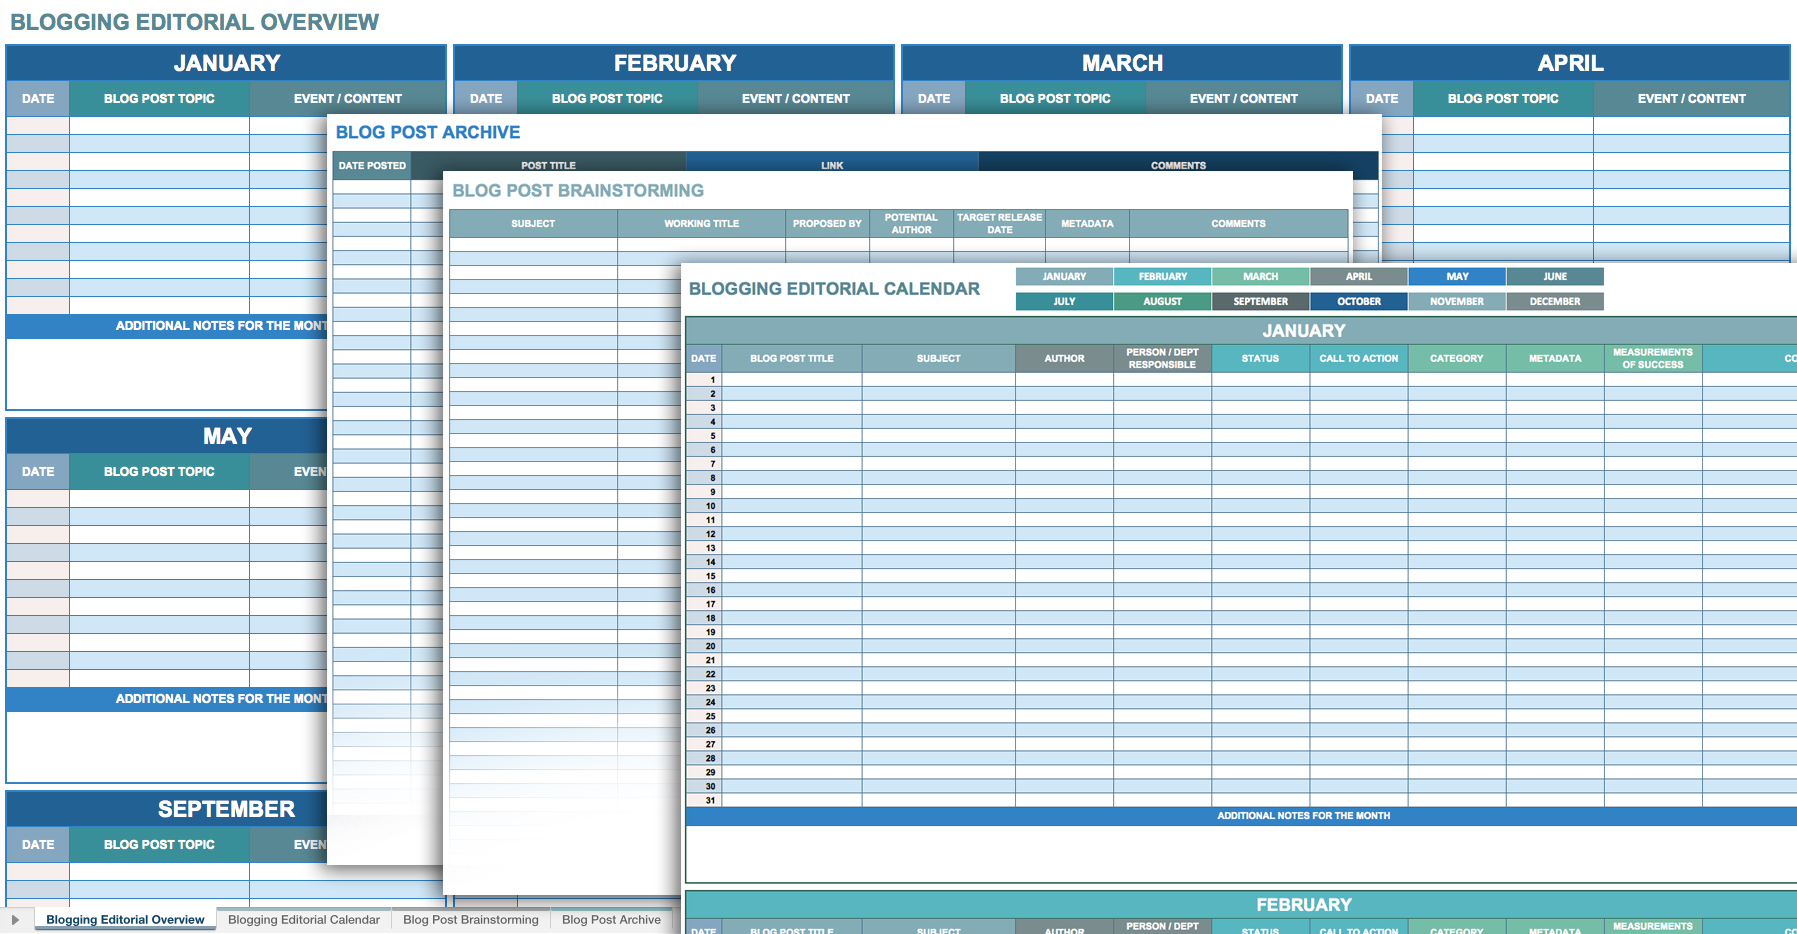Click the Date header under overview March
The width and height of the screenshot is (1797, 934).
point(934,99)
